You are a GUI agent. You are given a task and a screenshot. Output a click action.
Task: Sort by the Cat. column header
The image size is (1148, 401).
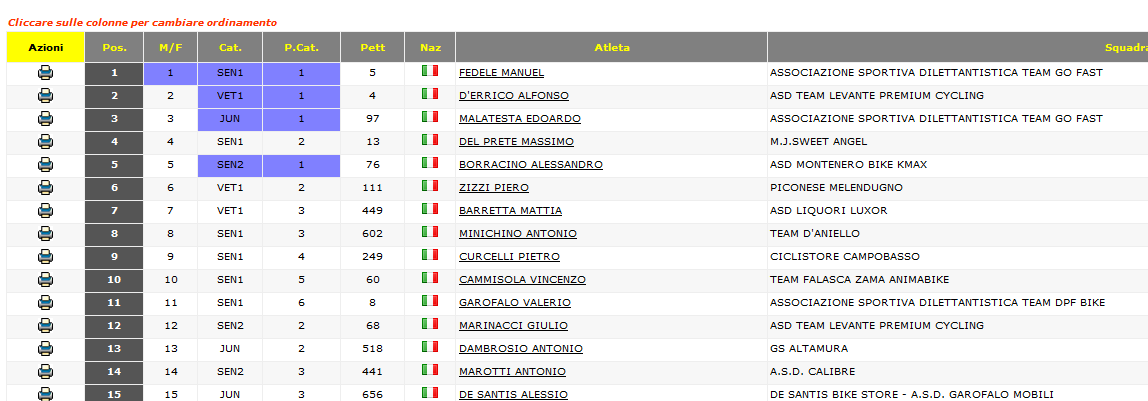pos(230,48)
